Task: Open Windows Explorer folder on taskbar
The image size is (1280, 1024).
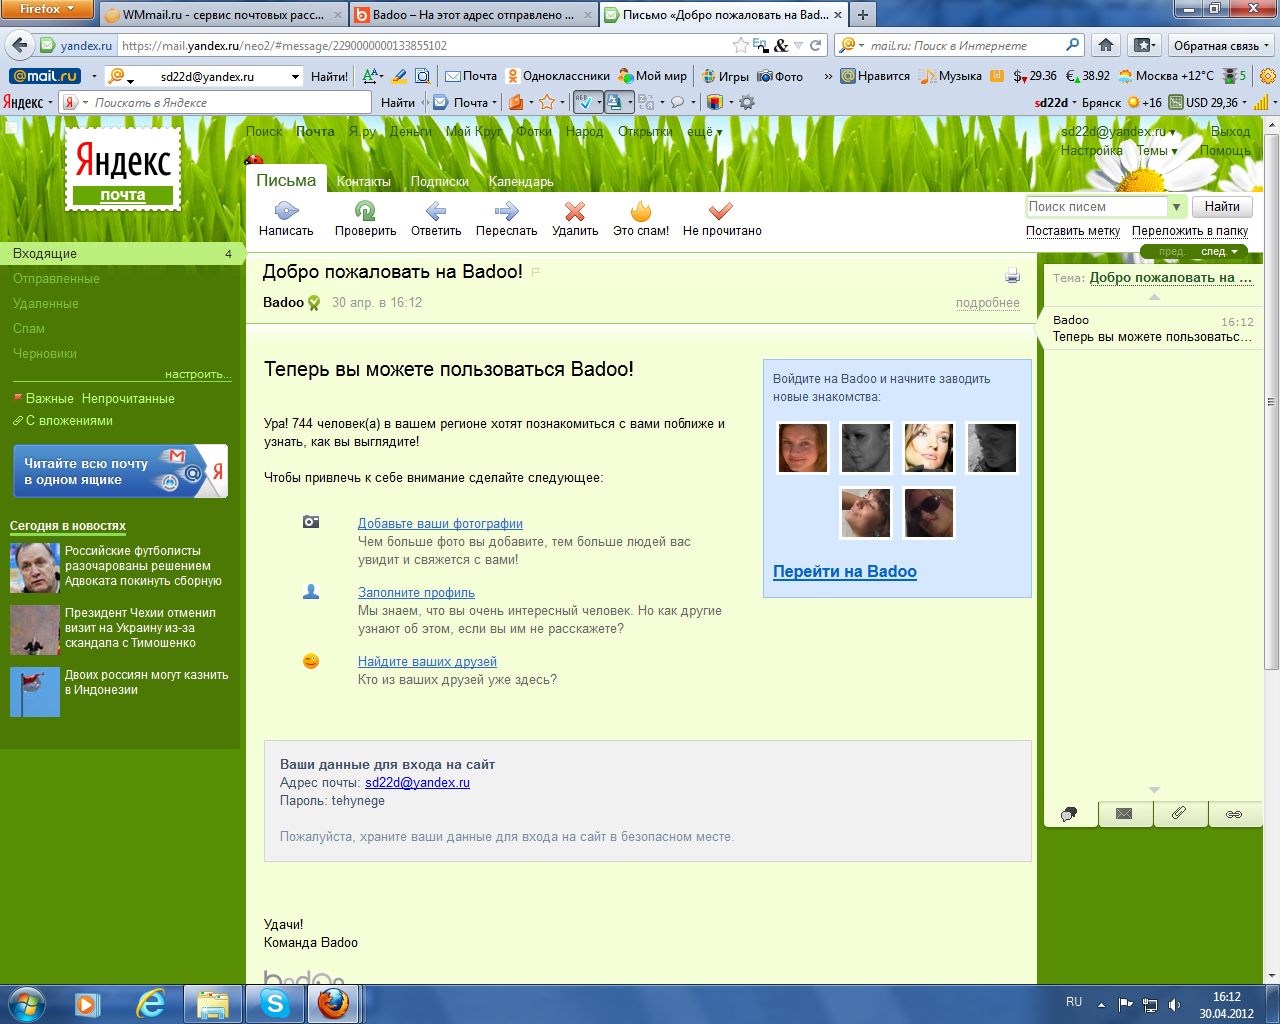Action: 213,1004
